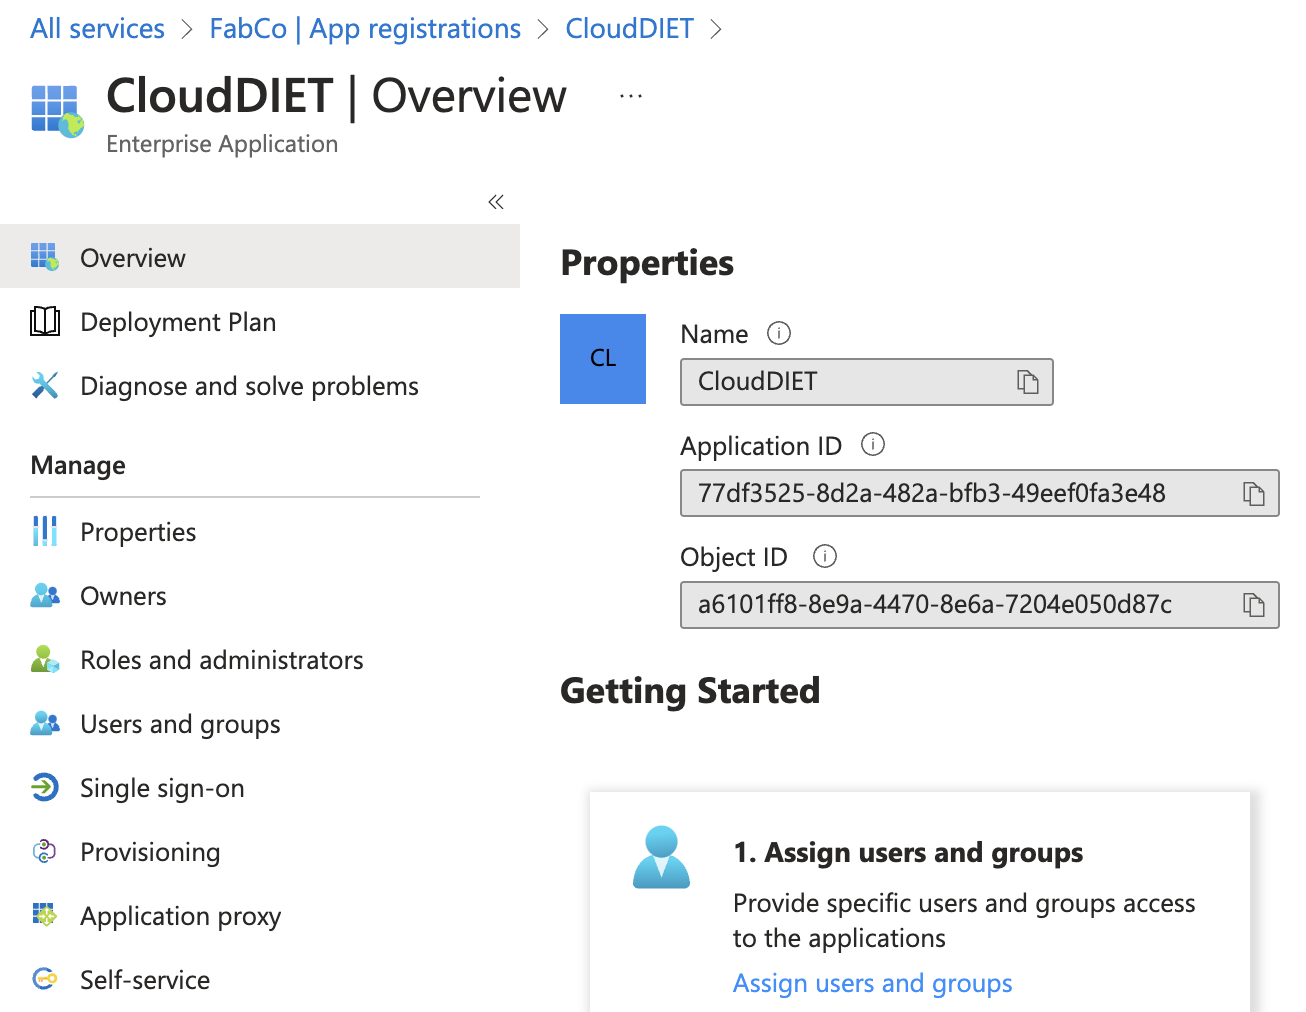The height and width of the screenshot is (1012, 1306).
Task: Open the more options ellipsis menu
Action: pos(630,94)
